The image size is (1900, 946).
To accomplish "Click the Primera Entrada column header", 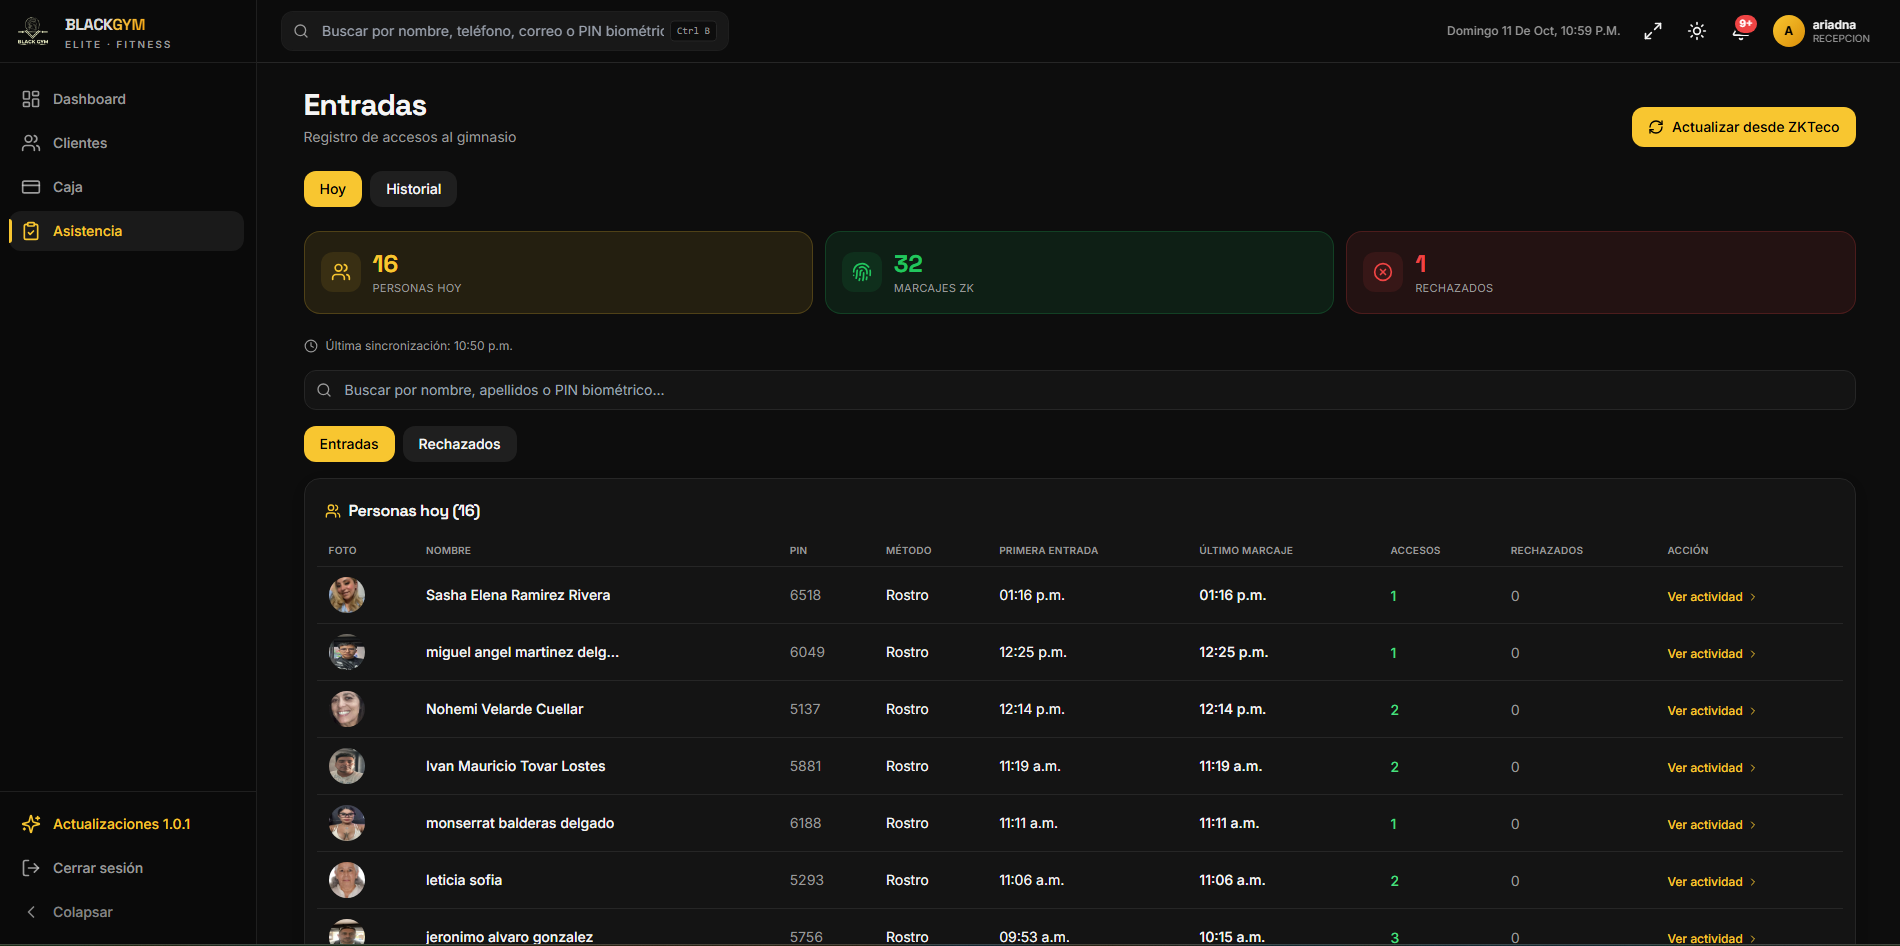I will point(1048,551).
